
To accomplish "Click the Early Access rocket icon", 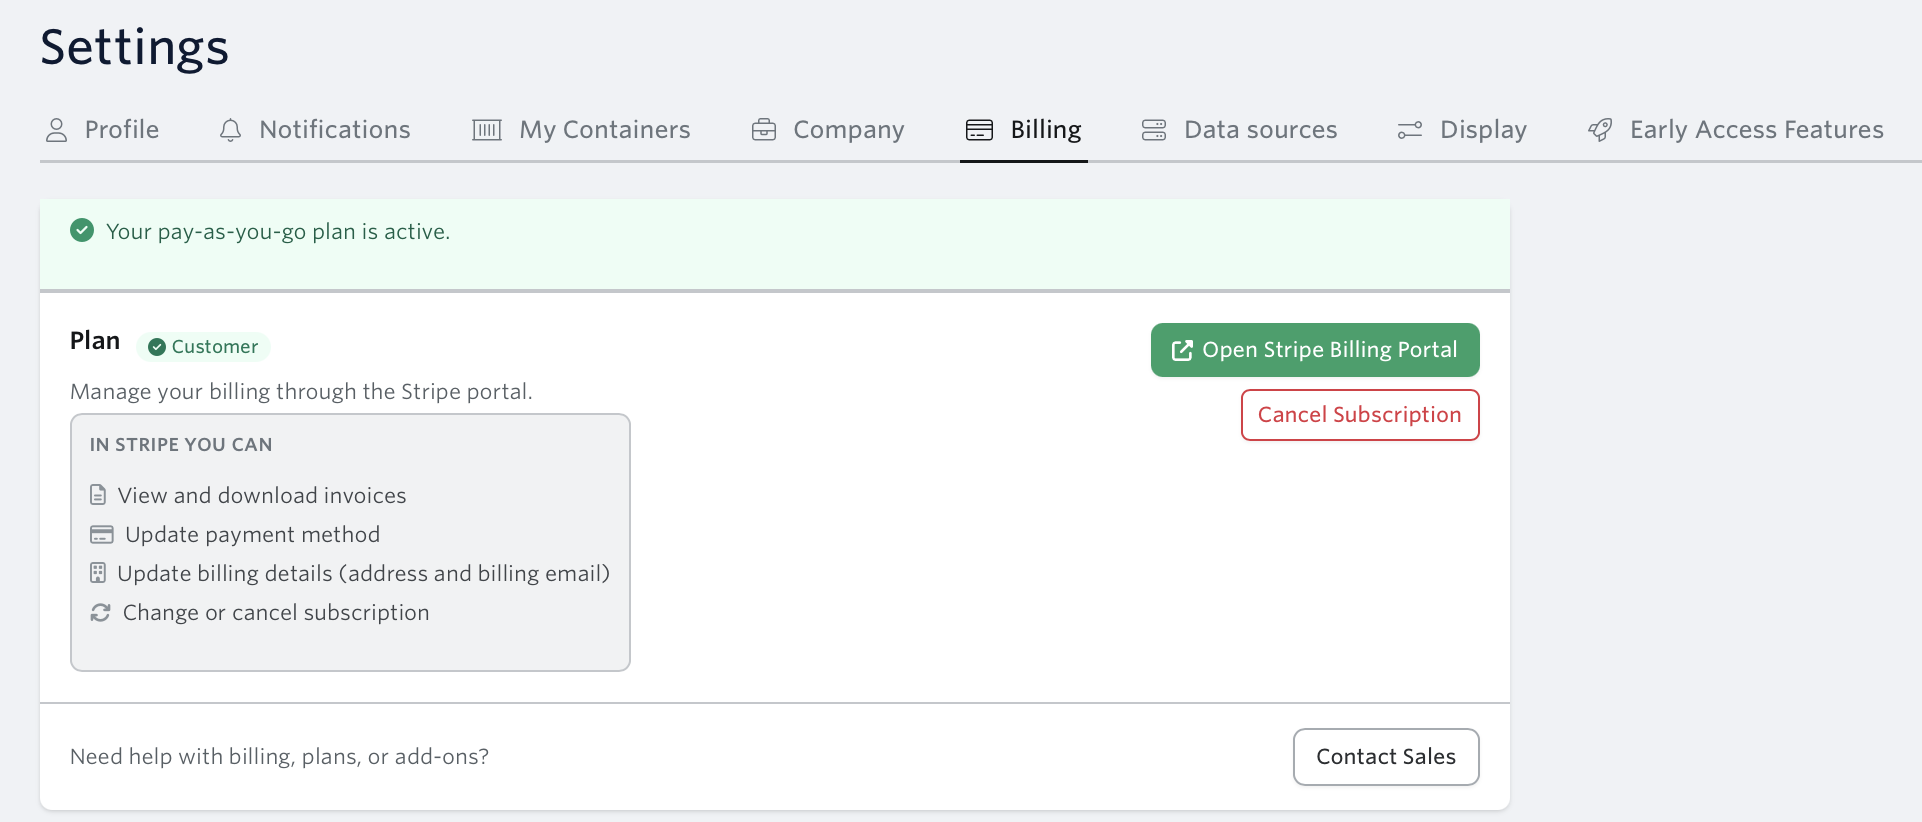I will (1600, 130).
